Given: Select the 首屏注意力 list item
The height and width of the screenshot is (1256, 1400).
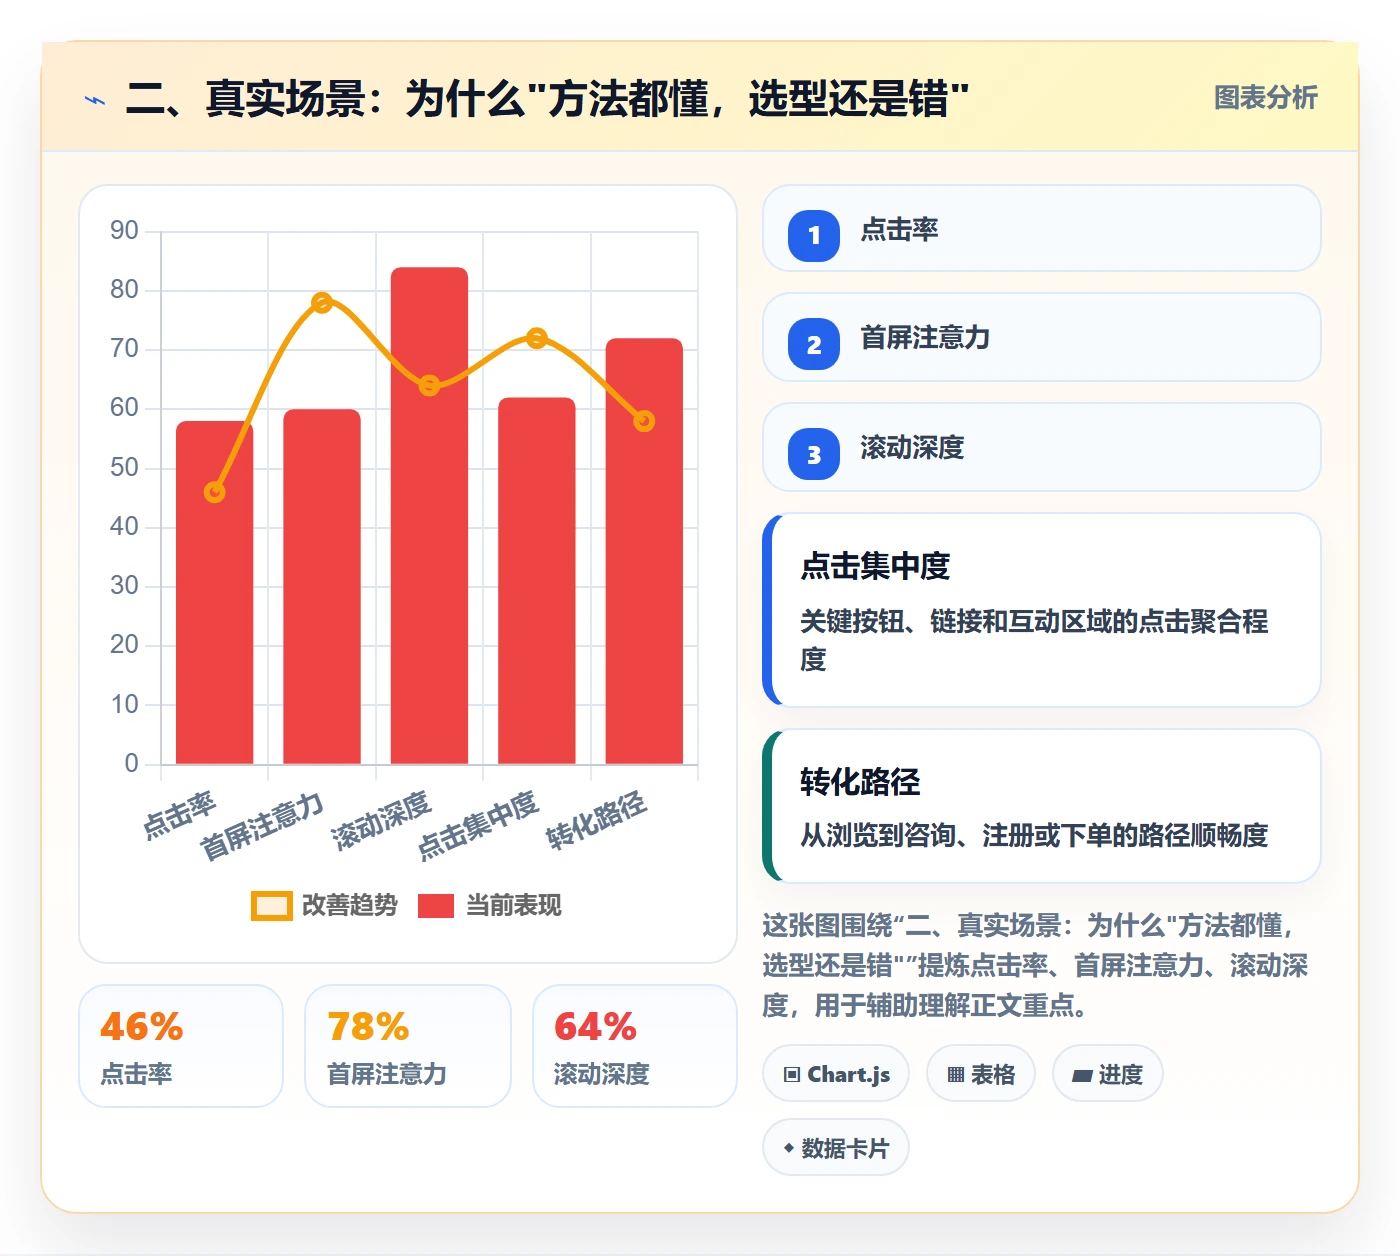Looking at the screenshot, I should pyautogui.click(x=1042, y=337).
